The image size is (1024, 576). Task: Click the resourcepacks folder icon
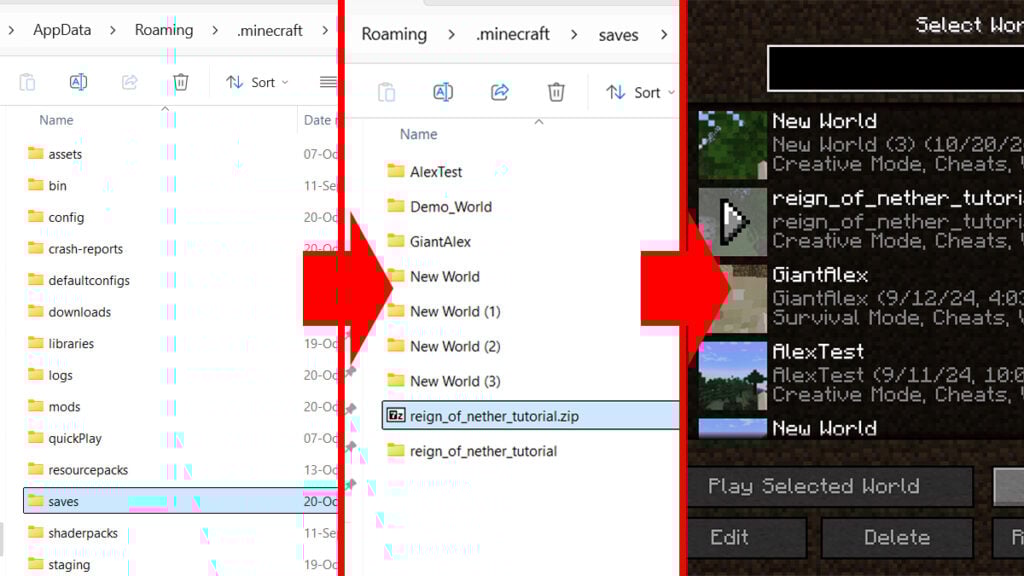(34, 470)
